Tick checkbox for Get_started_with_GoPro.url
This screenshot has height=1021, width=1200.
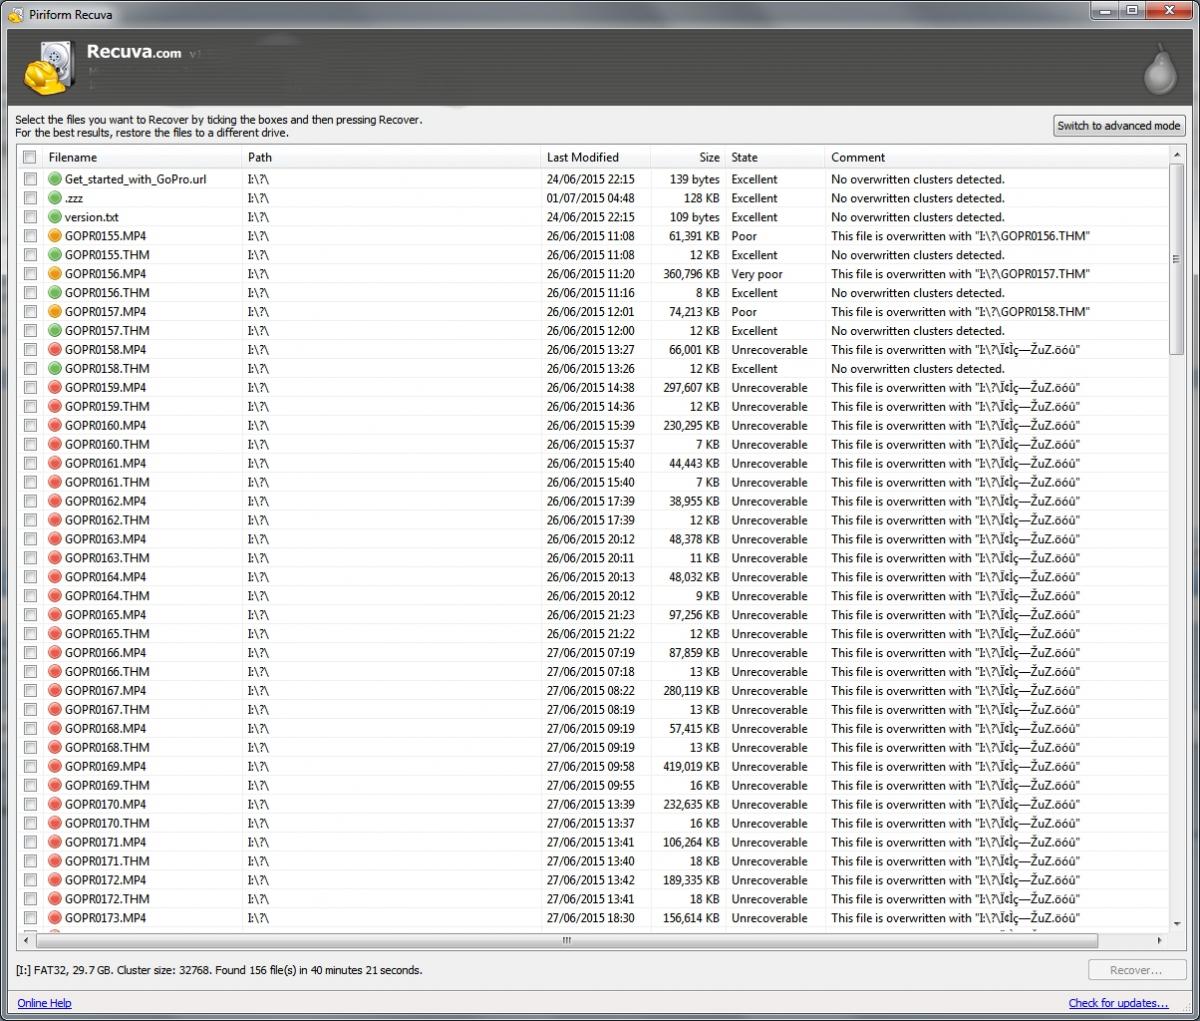tap(30, 179)
